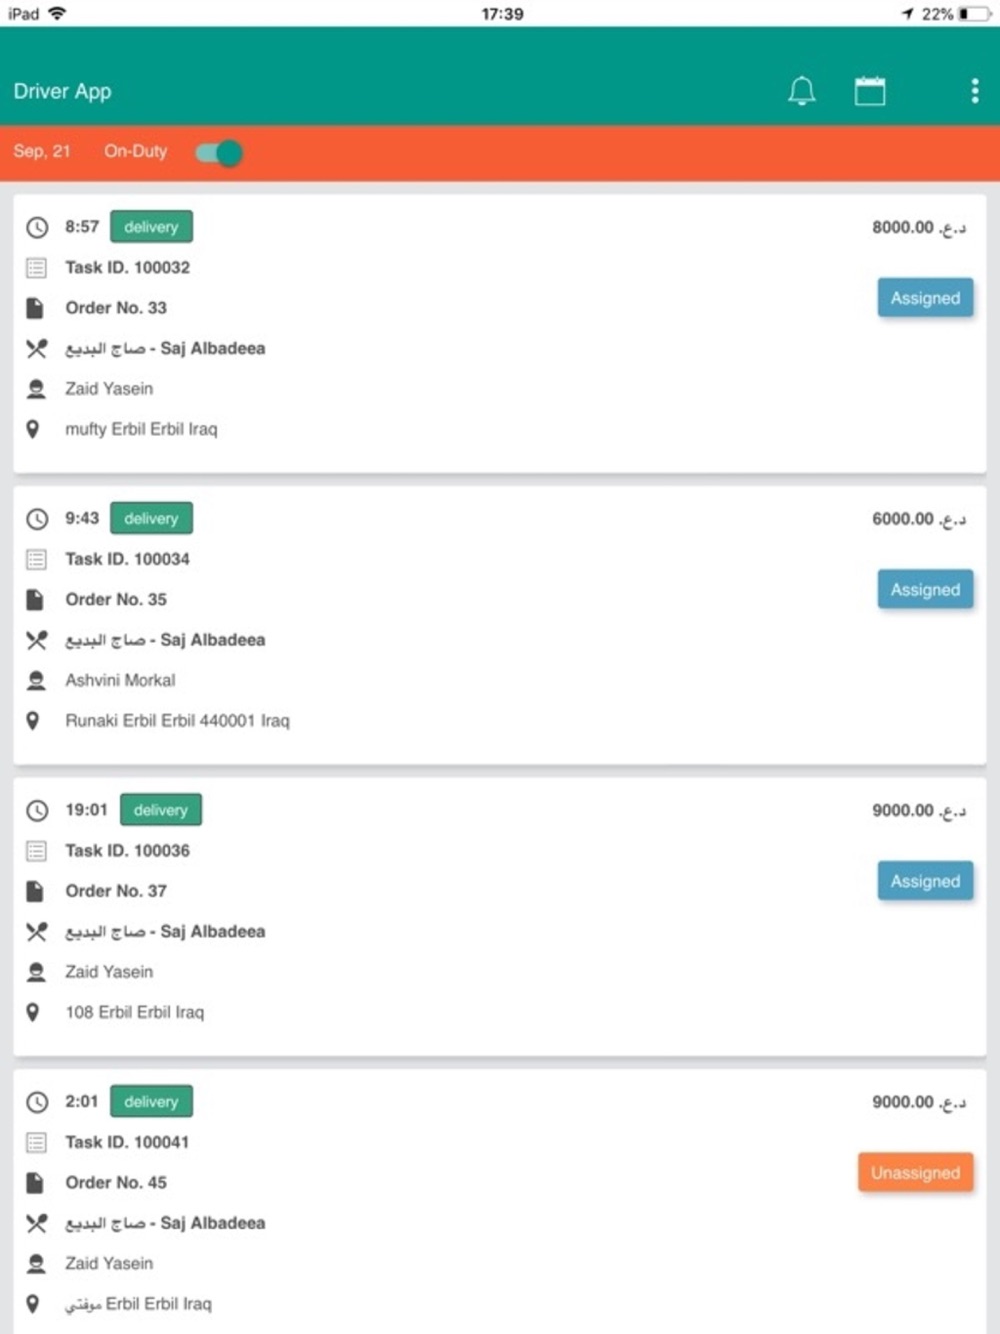Click document icon beside Order No. 37
The image size is (1000, 1334).
(35, 891)
